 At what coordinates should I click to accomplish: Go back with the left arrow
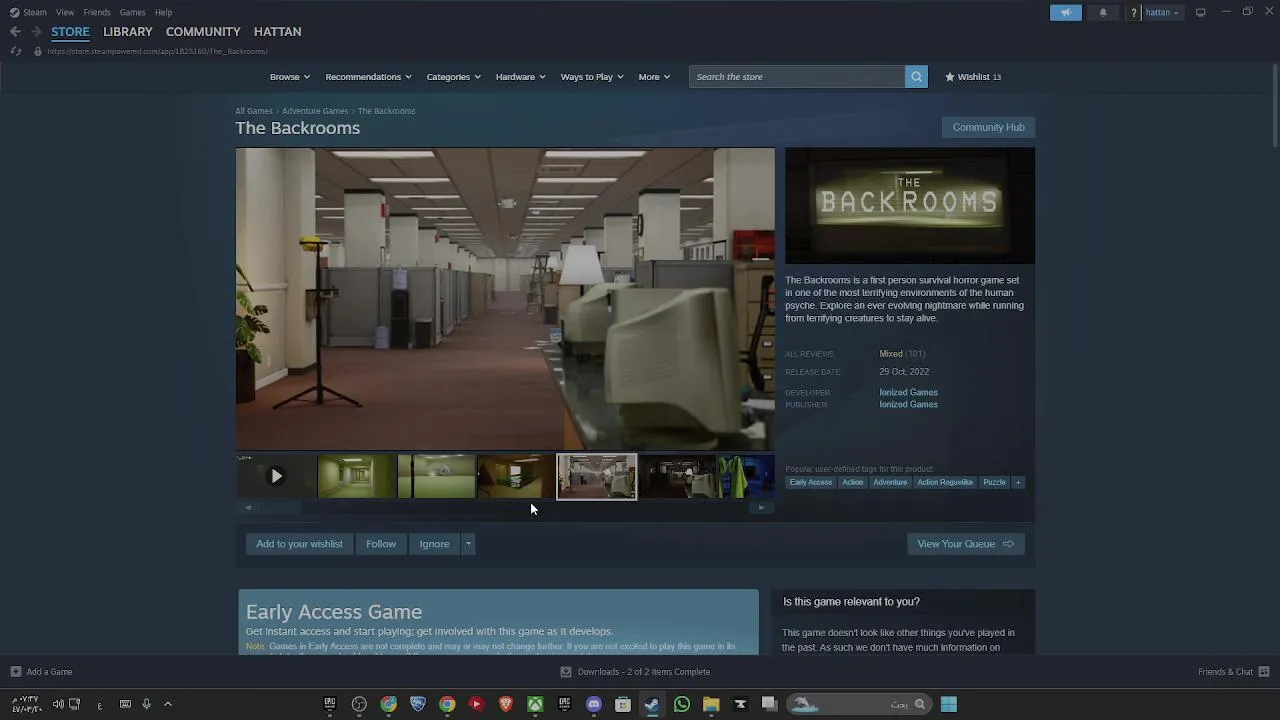coord(15,31)
